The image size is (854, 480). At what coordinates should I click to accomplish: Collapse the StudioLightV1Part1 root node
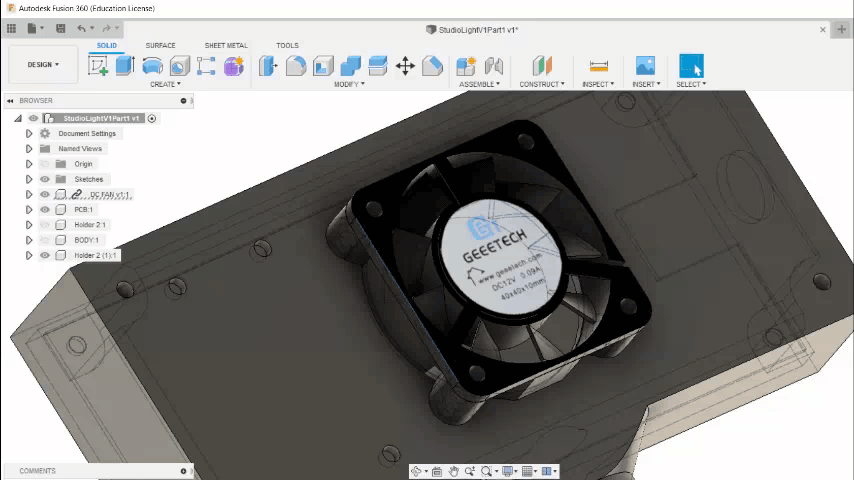[18, 118]
